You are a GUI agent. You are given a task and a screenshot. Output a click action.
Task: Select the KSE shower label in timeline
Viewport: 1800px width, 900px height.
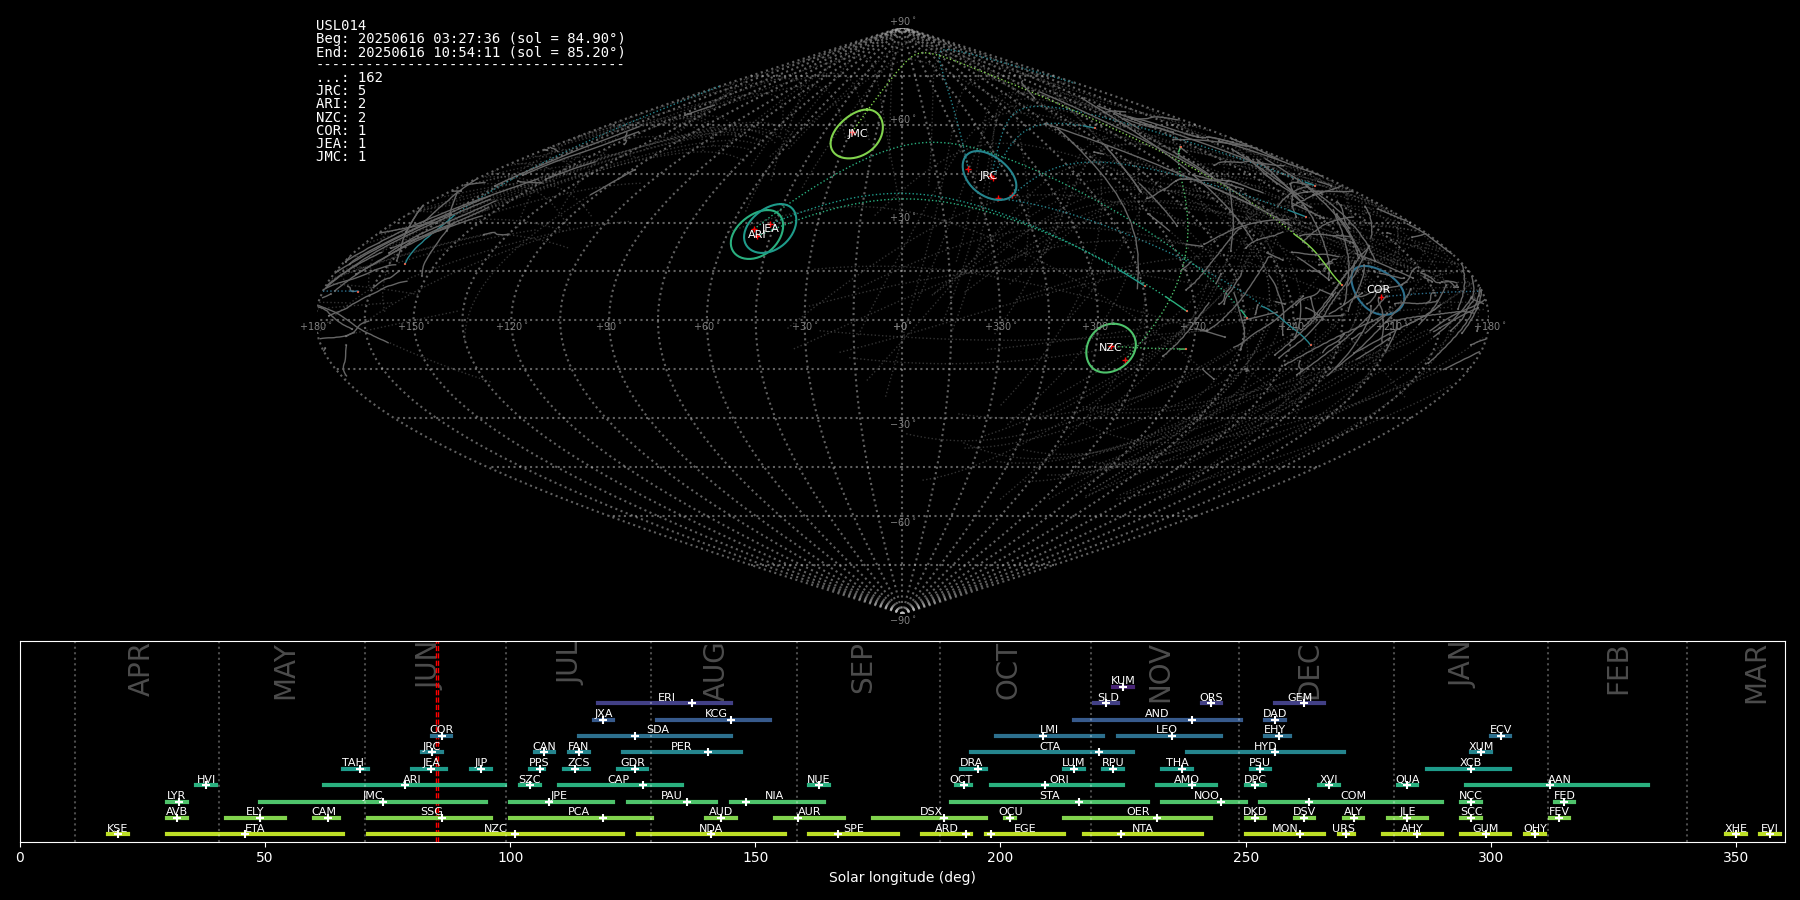click(117, 828)
